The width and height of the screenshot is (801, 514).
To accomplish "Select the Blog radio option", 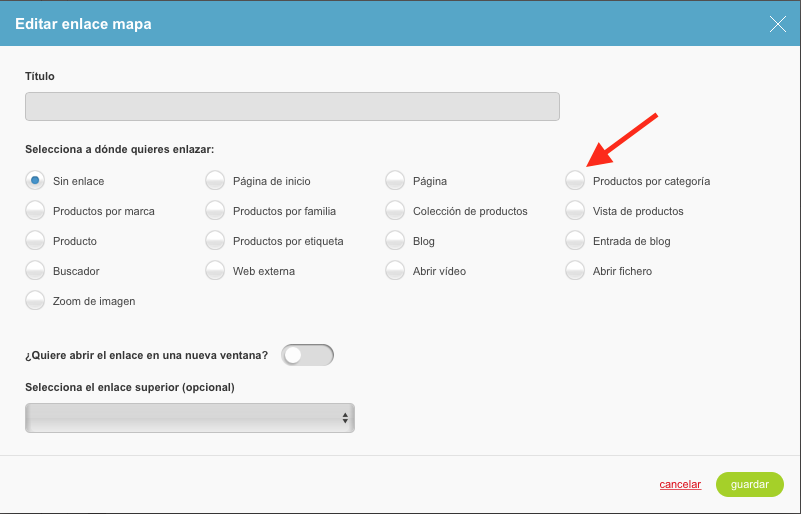I will pyautogui.click(x=395, y=241).
